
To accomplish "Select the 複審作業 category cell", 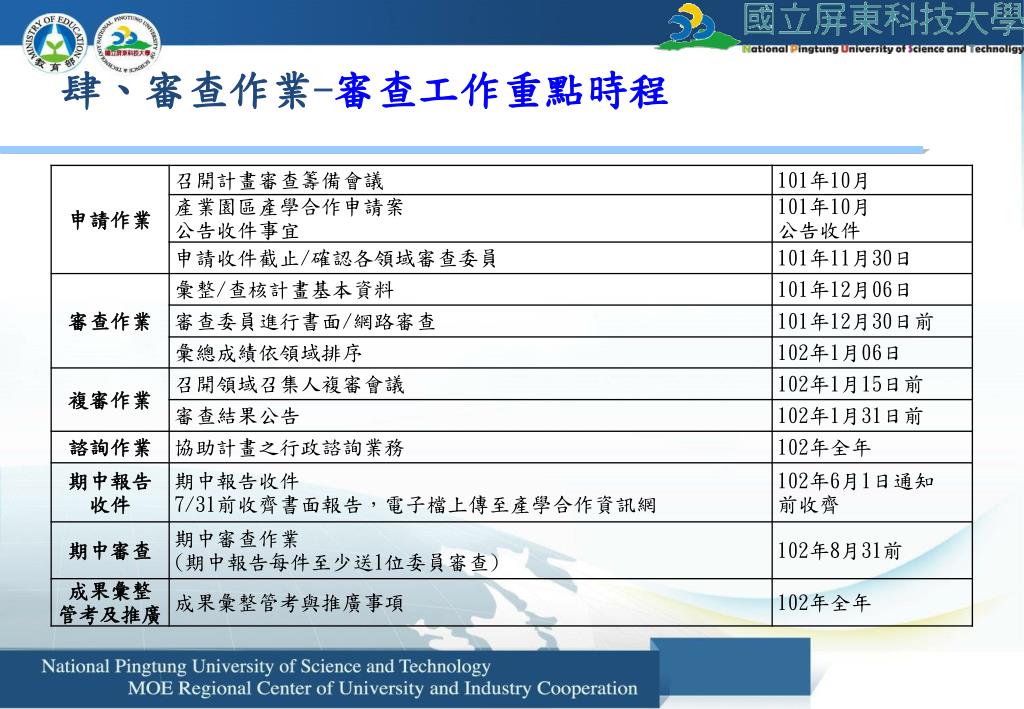I will click(x=110, y=400).
